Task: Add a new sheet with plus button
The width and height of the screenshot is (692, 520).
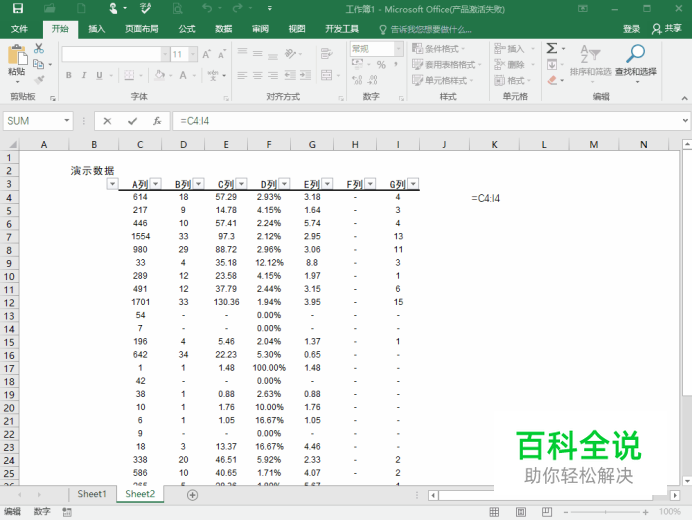Action: tap(192, 495)
